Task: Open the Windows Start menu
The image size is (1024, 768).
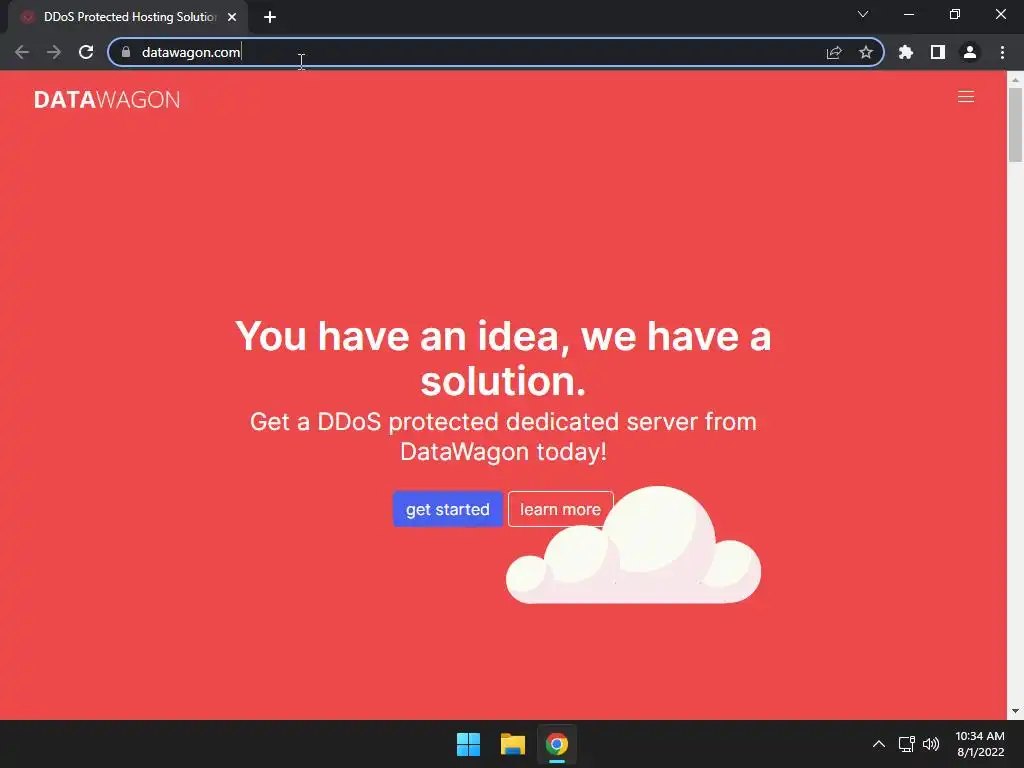Action: click(468, 744)
